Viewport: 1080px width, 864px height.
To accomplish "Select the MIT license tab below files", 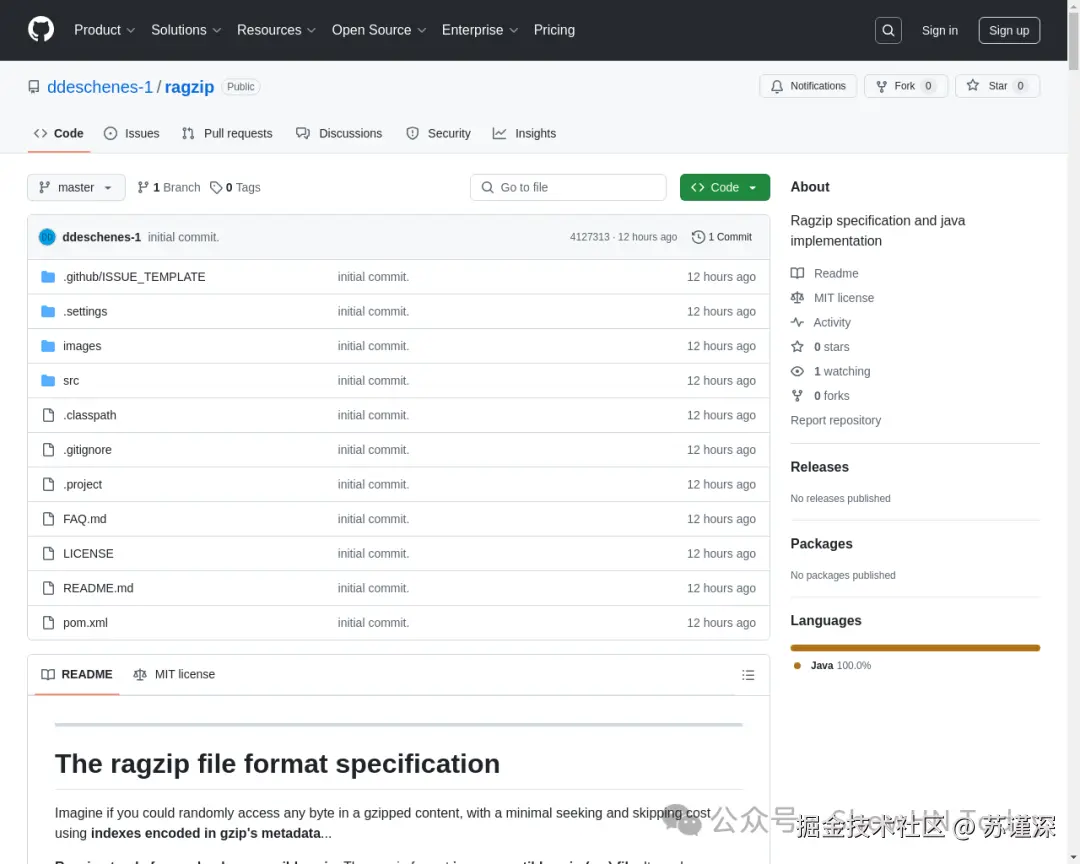I will pos(174,675).
